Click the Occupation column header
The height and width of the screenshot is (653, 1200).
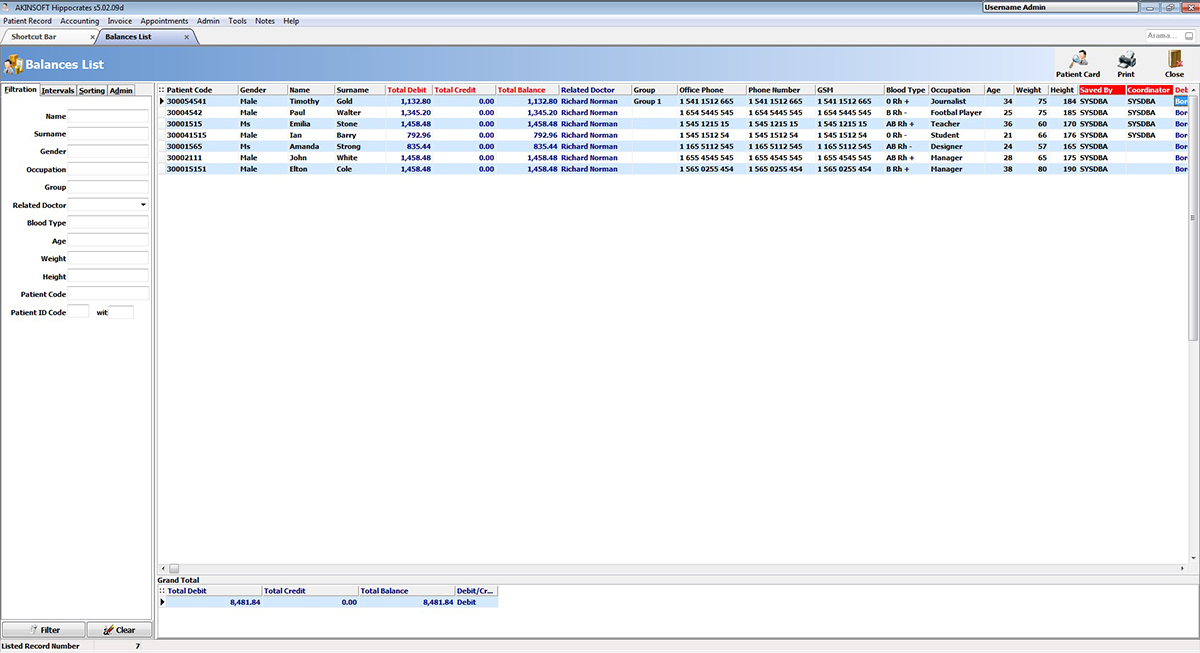[x=957, y=90]
